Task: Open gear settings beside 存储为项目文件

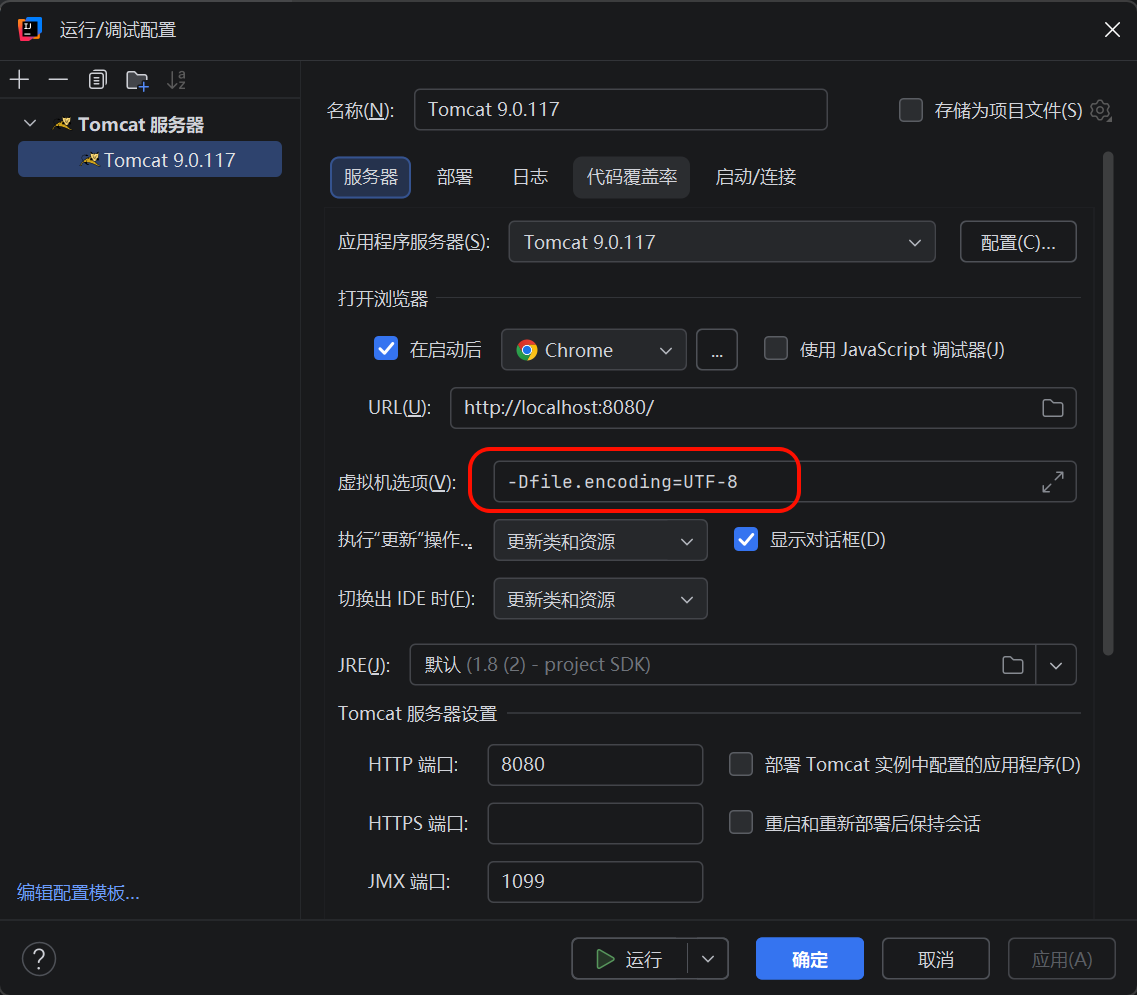Action: 1101,110
